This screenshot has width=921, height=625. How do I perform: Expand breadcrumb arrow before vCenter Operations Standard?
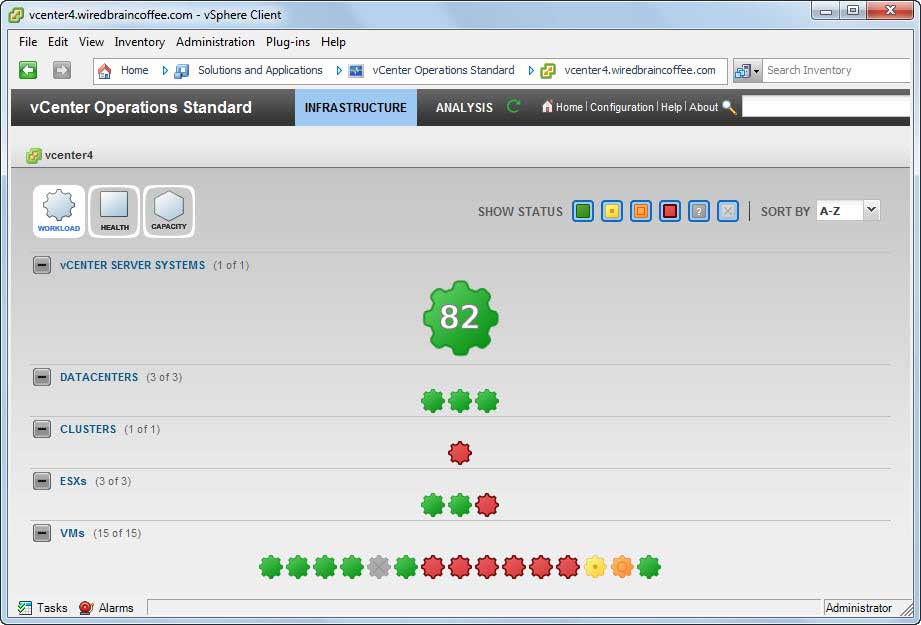tap(340, 71)
